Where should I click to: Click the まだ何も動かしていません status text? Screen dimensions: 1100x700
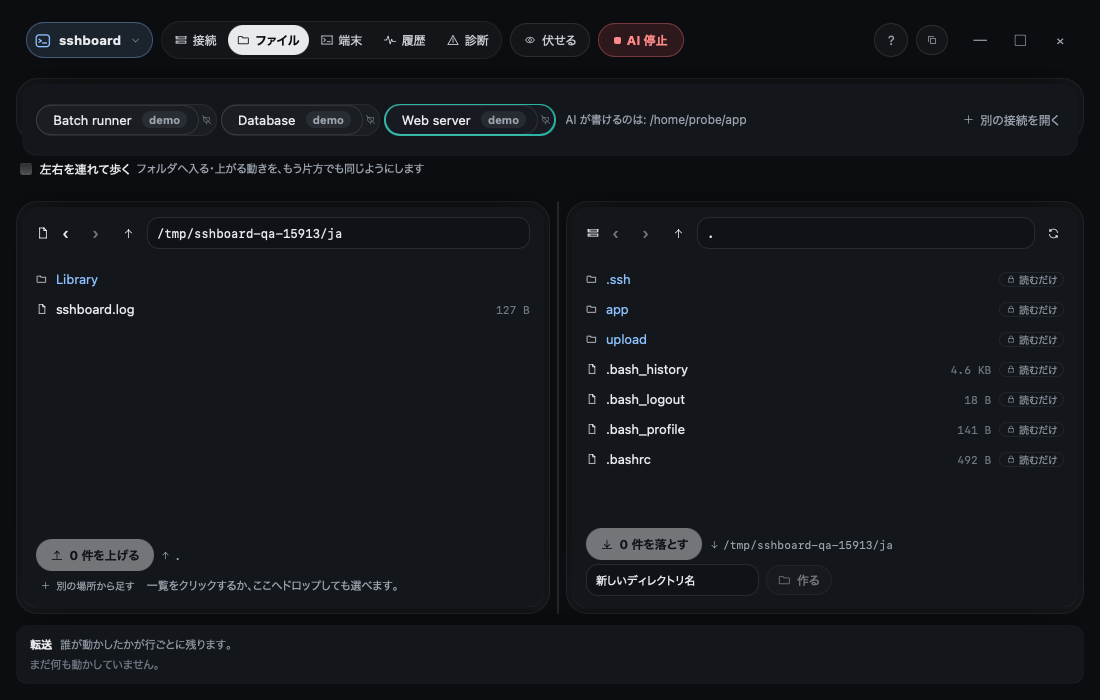(x=95, y=664)
